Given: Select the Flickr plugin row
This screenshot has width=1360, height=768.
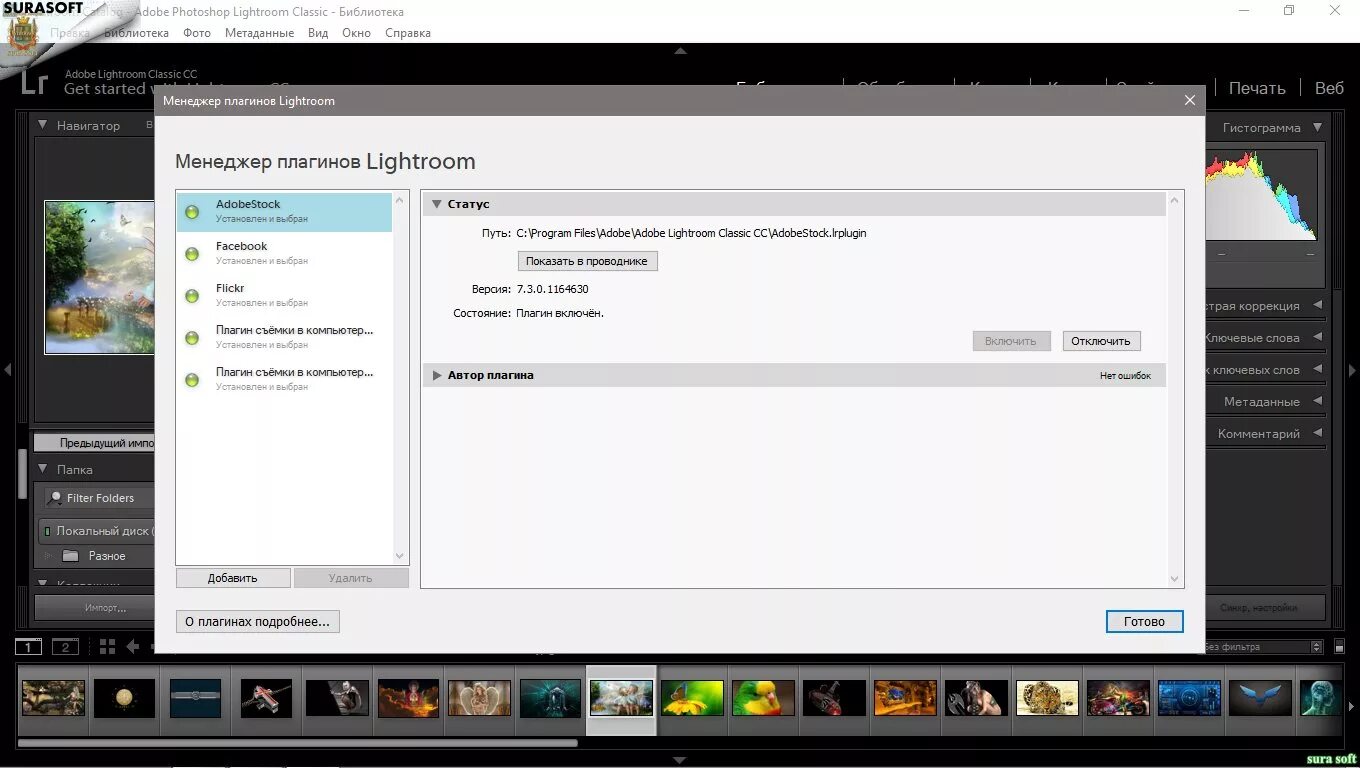Looking at the screenshot, I should click(284, 295).
